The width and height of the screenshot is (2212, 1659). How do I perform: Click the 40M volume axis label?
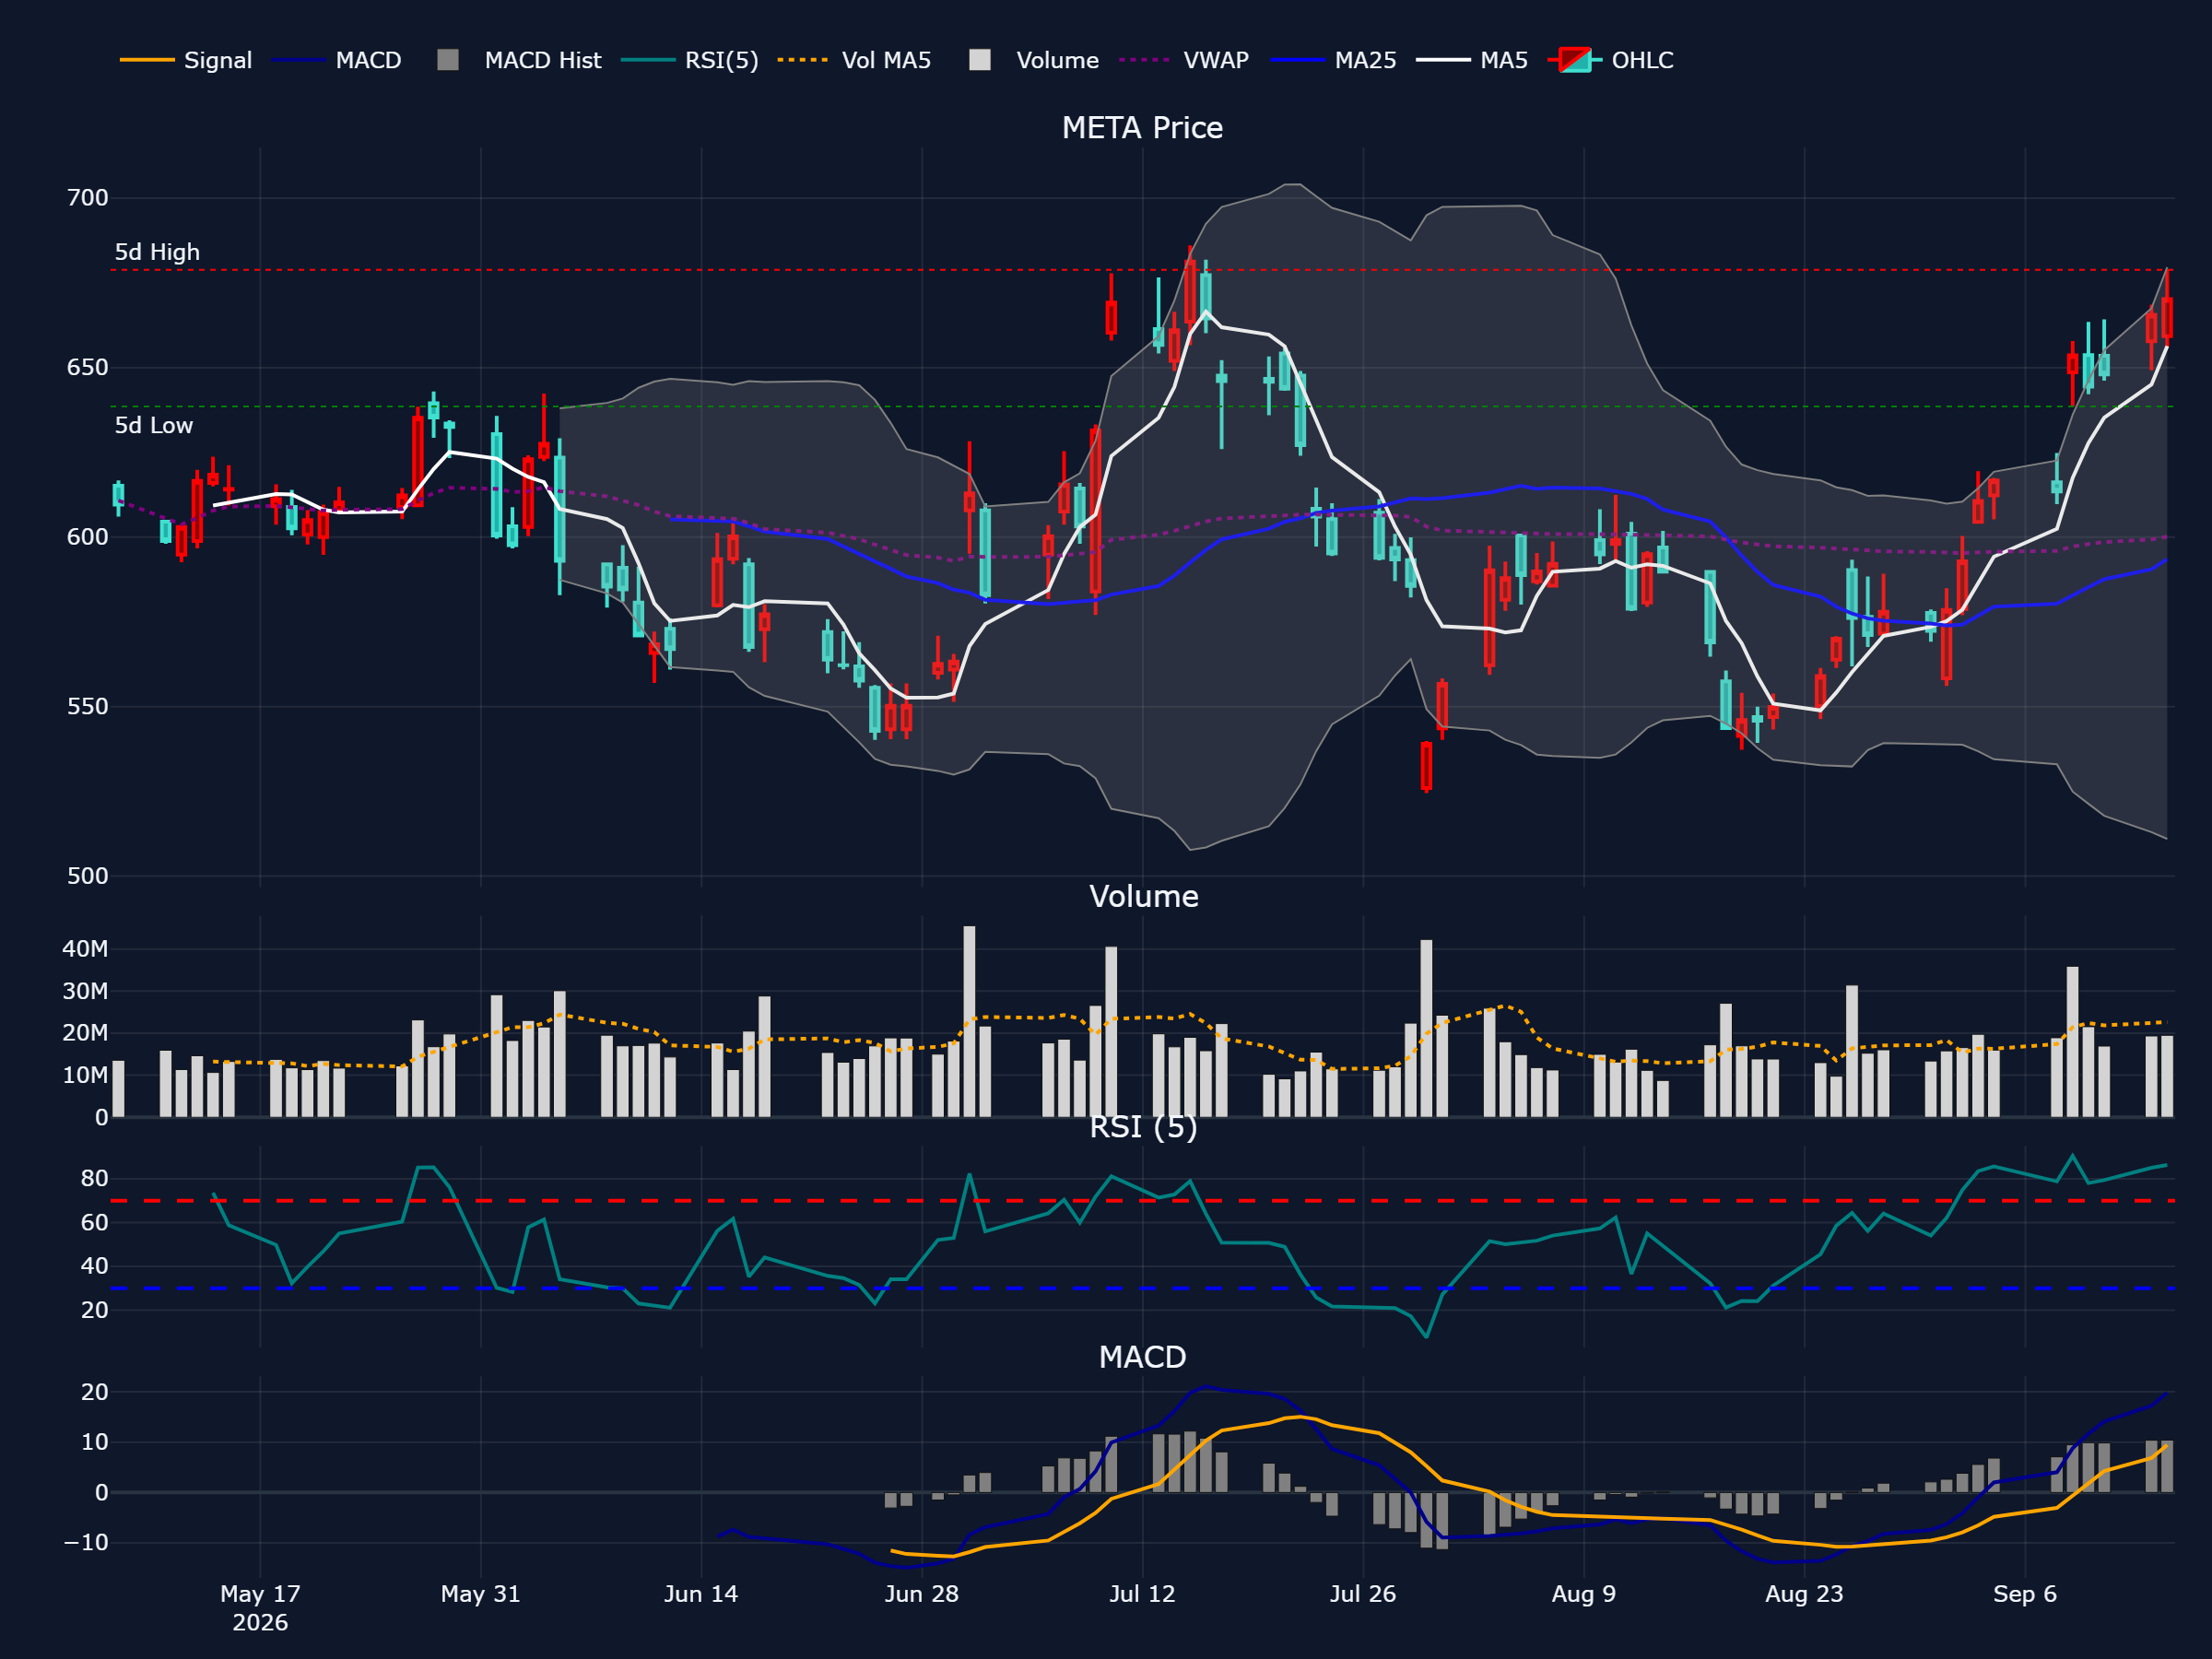[85, 949]
